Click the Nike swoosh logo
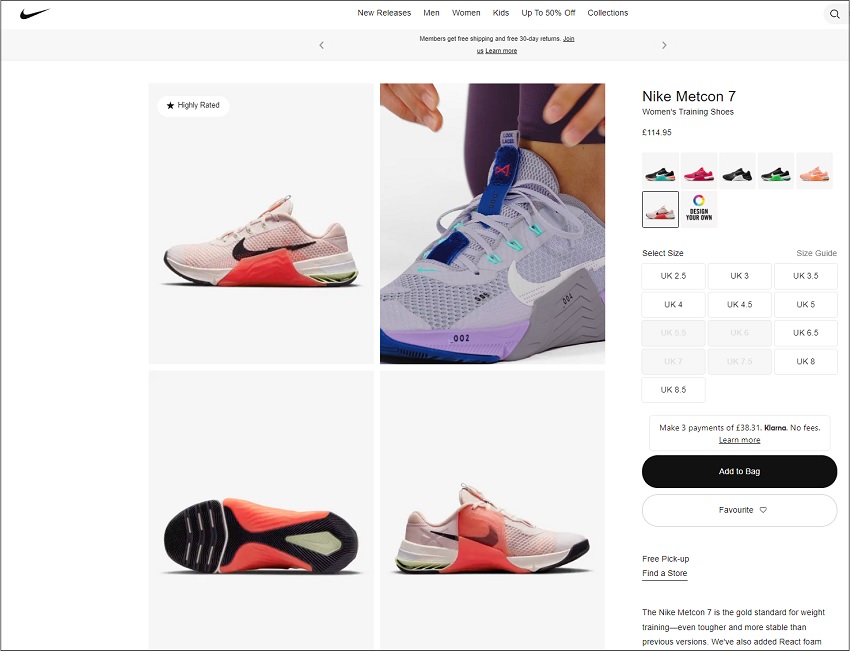850x652 pixels. pos(34,14)
